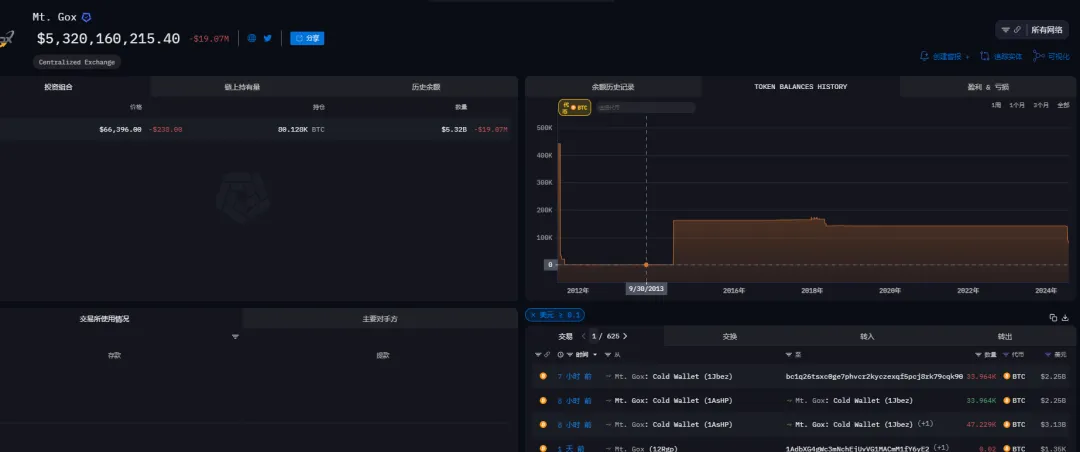
Task: Click BTC token icon in the $3.13B row
Action: tap(1006, 424)
